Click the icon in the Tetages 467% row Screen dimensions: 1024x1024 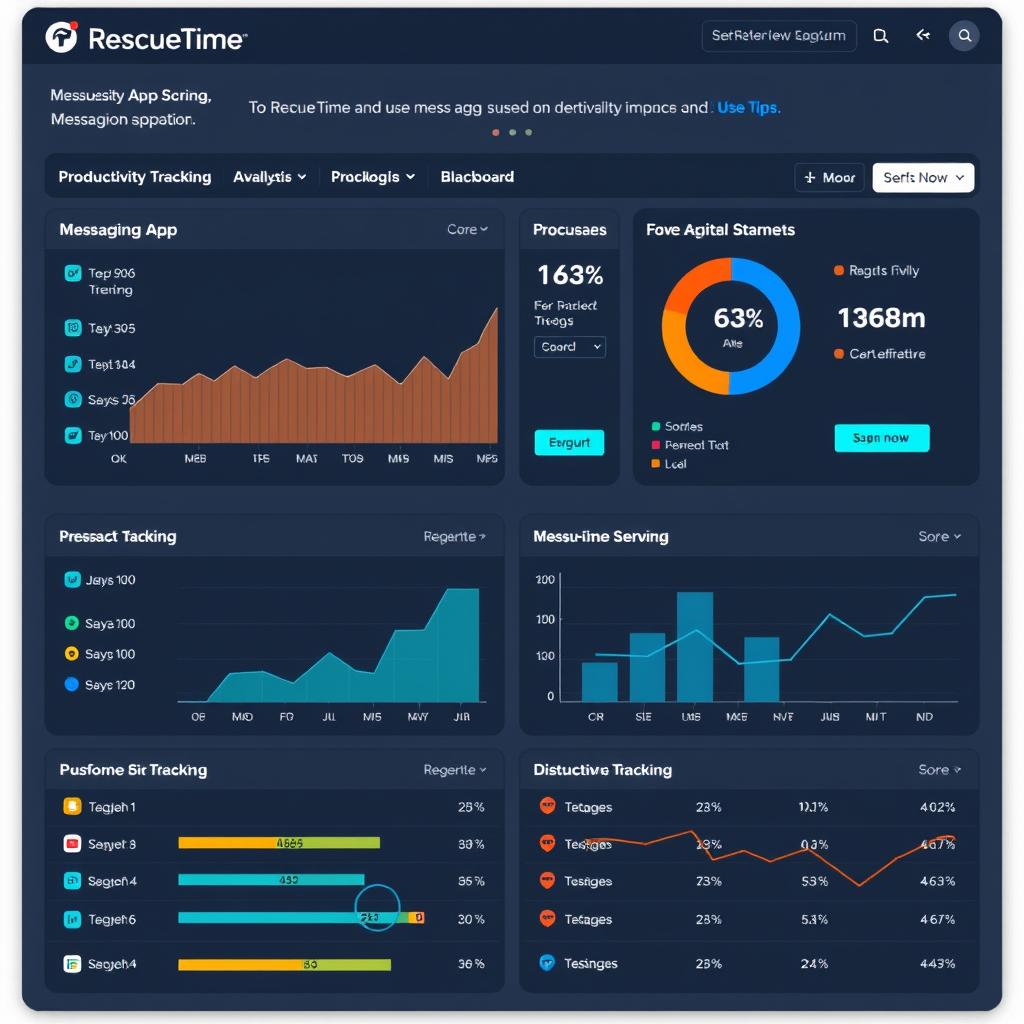pyautogui.click(x=547, y=919)
